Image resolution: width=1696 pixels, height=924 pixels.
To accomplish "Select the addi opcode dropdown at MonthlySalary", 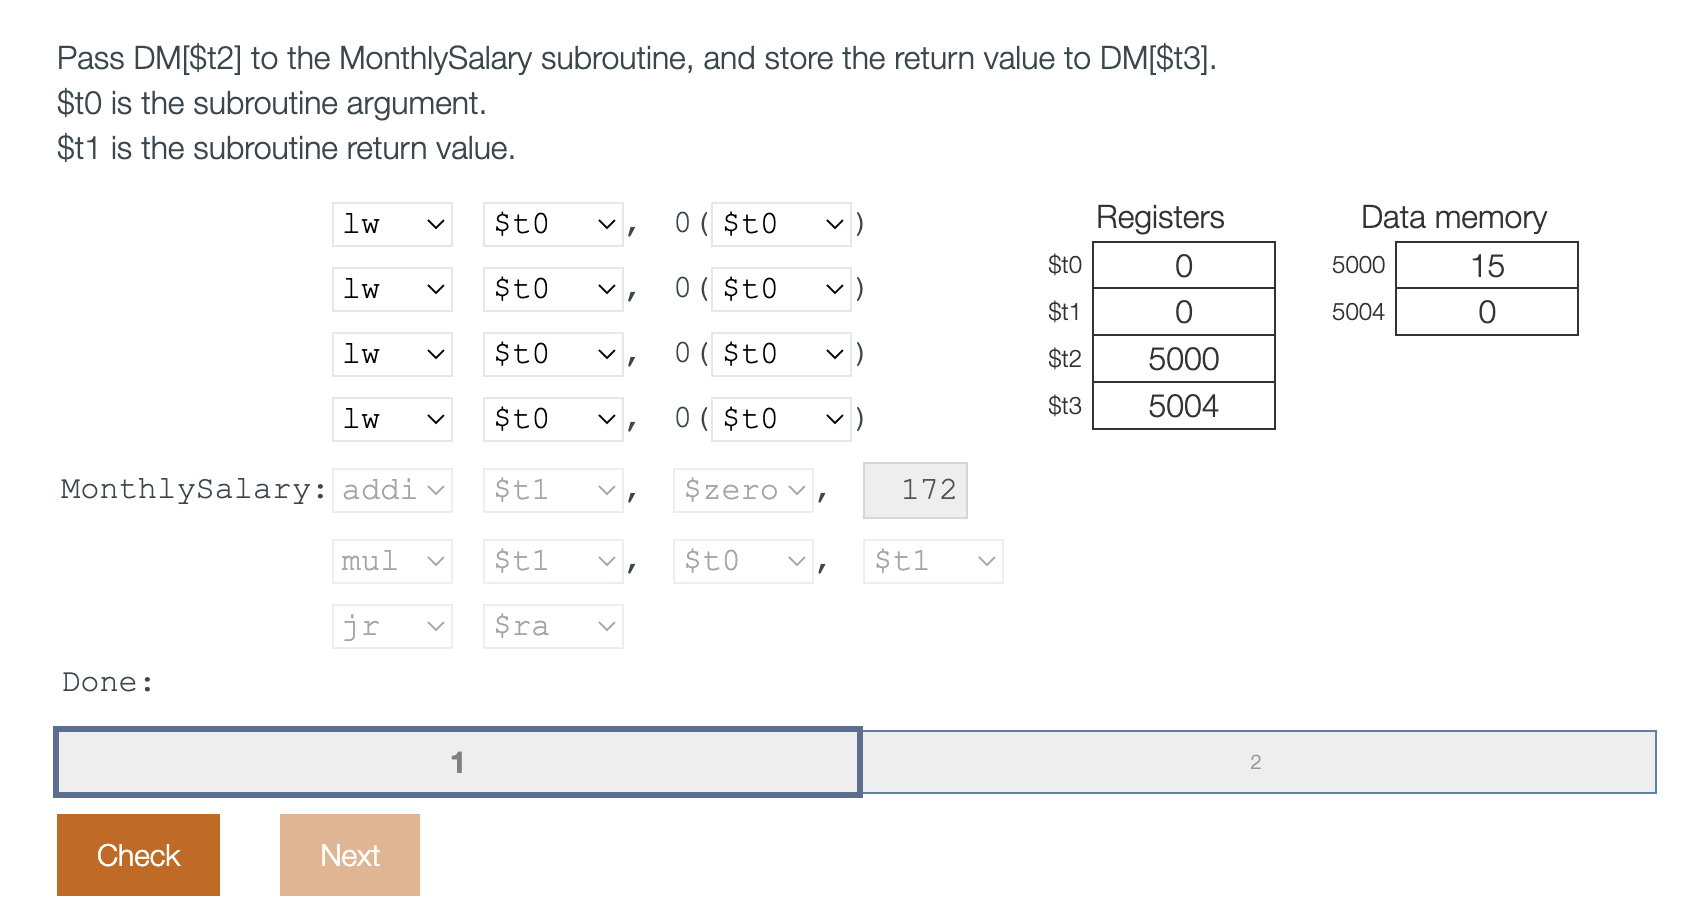I will point(391,489).
